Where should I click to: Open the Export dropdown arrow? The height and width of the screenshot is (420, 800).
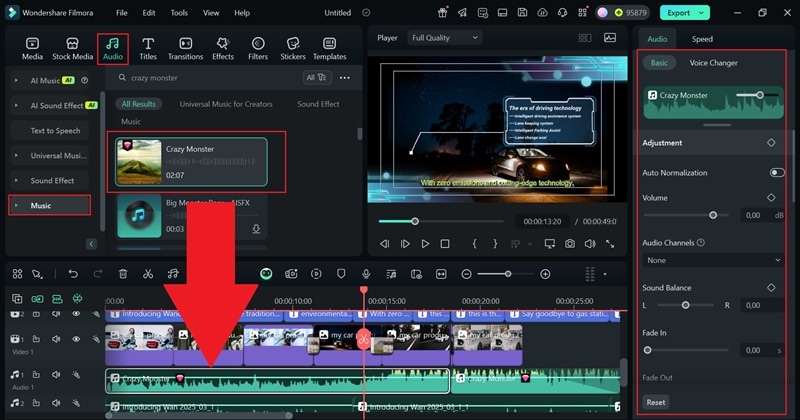pyautogui.click(x=702, y=13)
